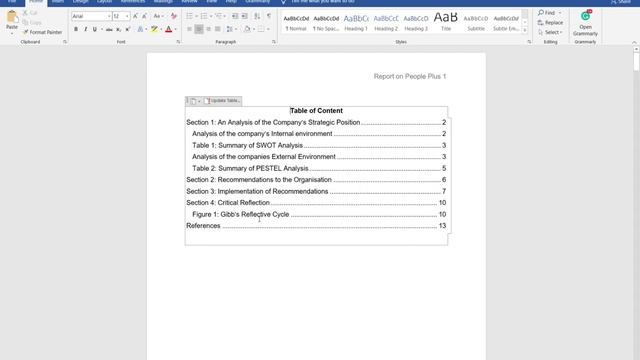The image size is (640, 360).
Task: Click the Share button
Action: (621, 2)
